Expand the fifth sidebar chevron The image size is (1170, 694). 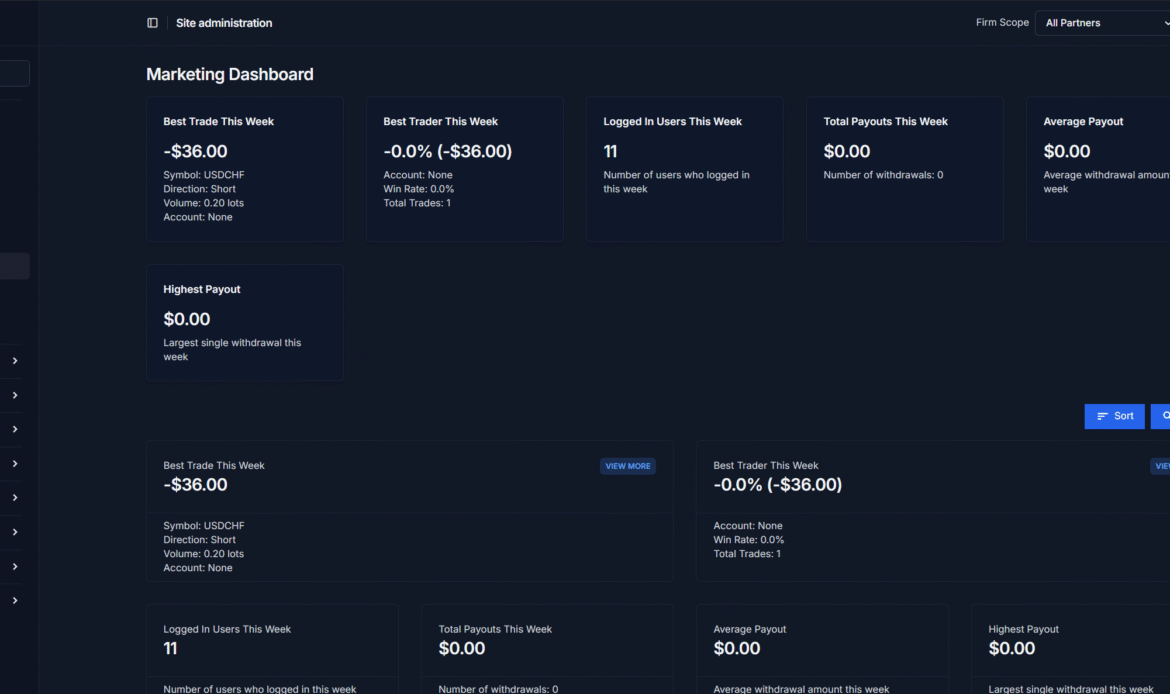tap(15, 498)
